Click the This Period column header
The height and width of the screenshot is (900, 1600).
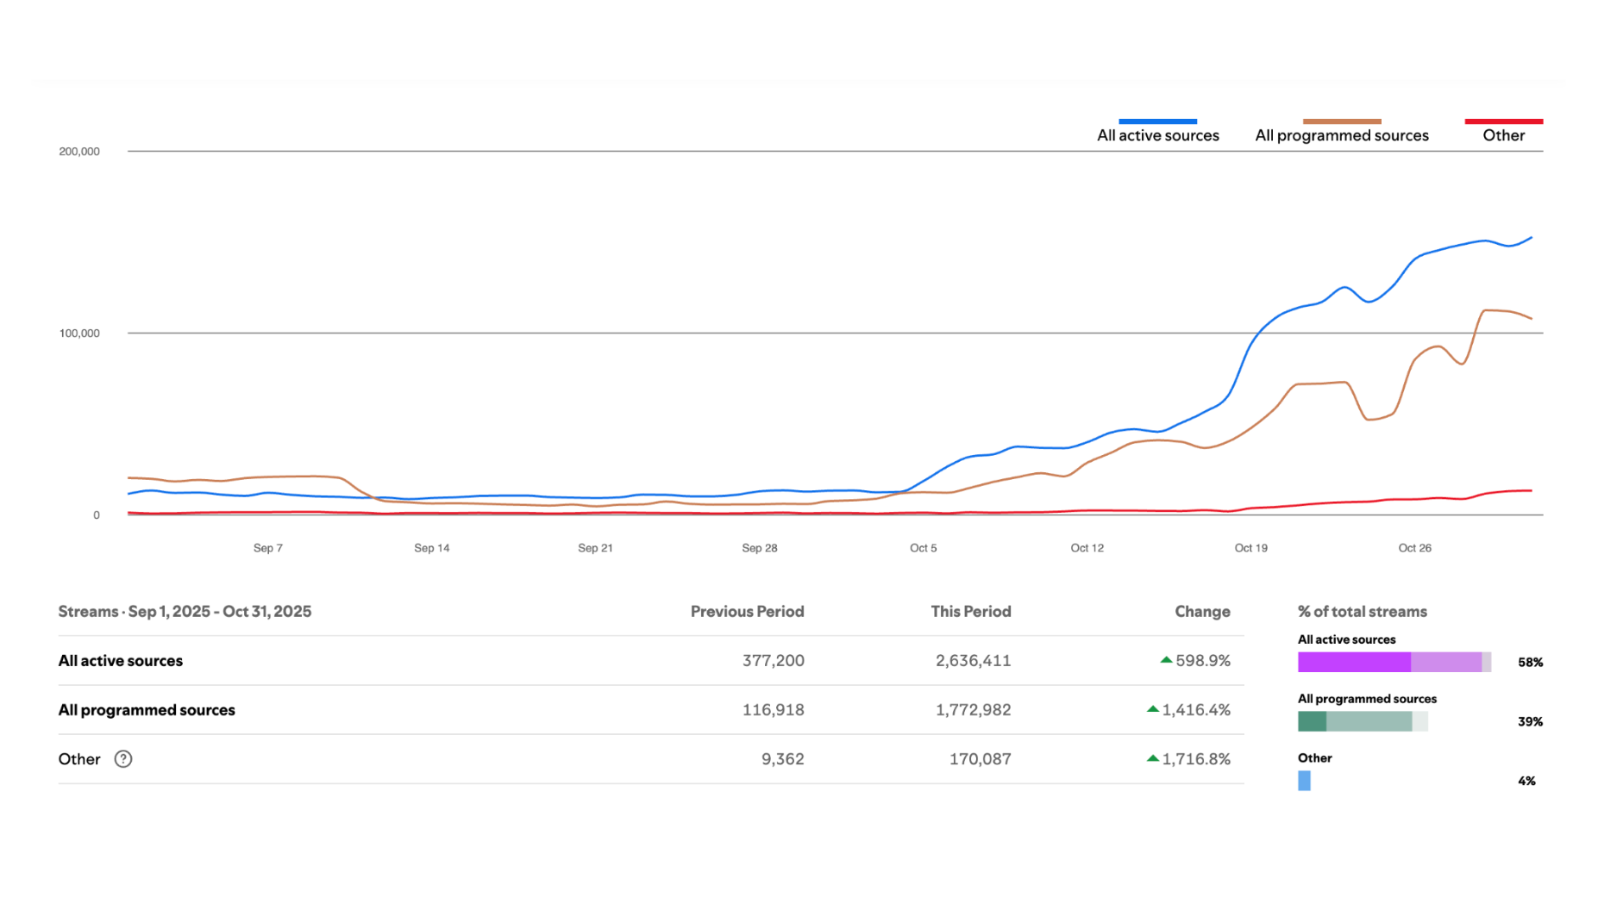pyautogui.click(x=971, y=611)
